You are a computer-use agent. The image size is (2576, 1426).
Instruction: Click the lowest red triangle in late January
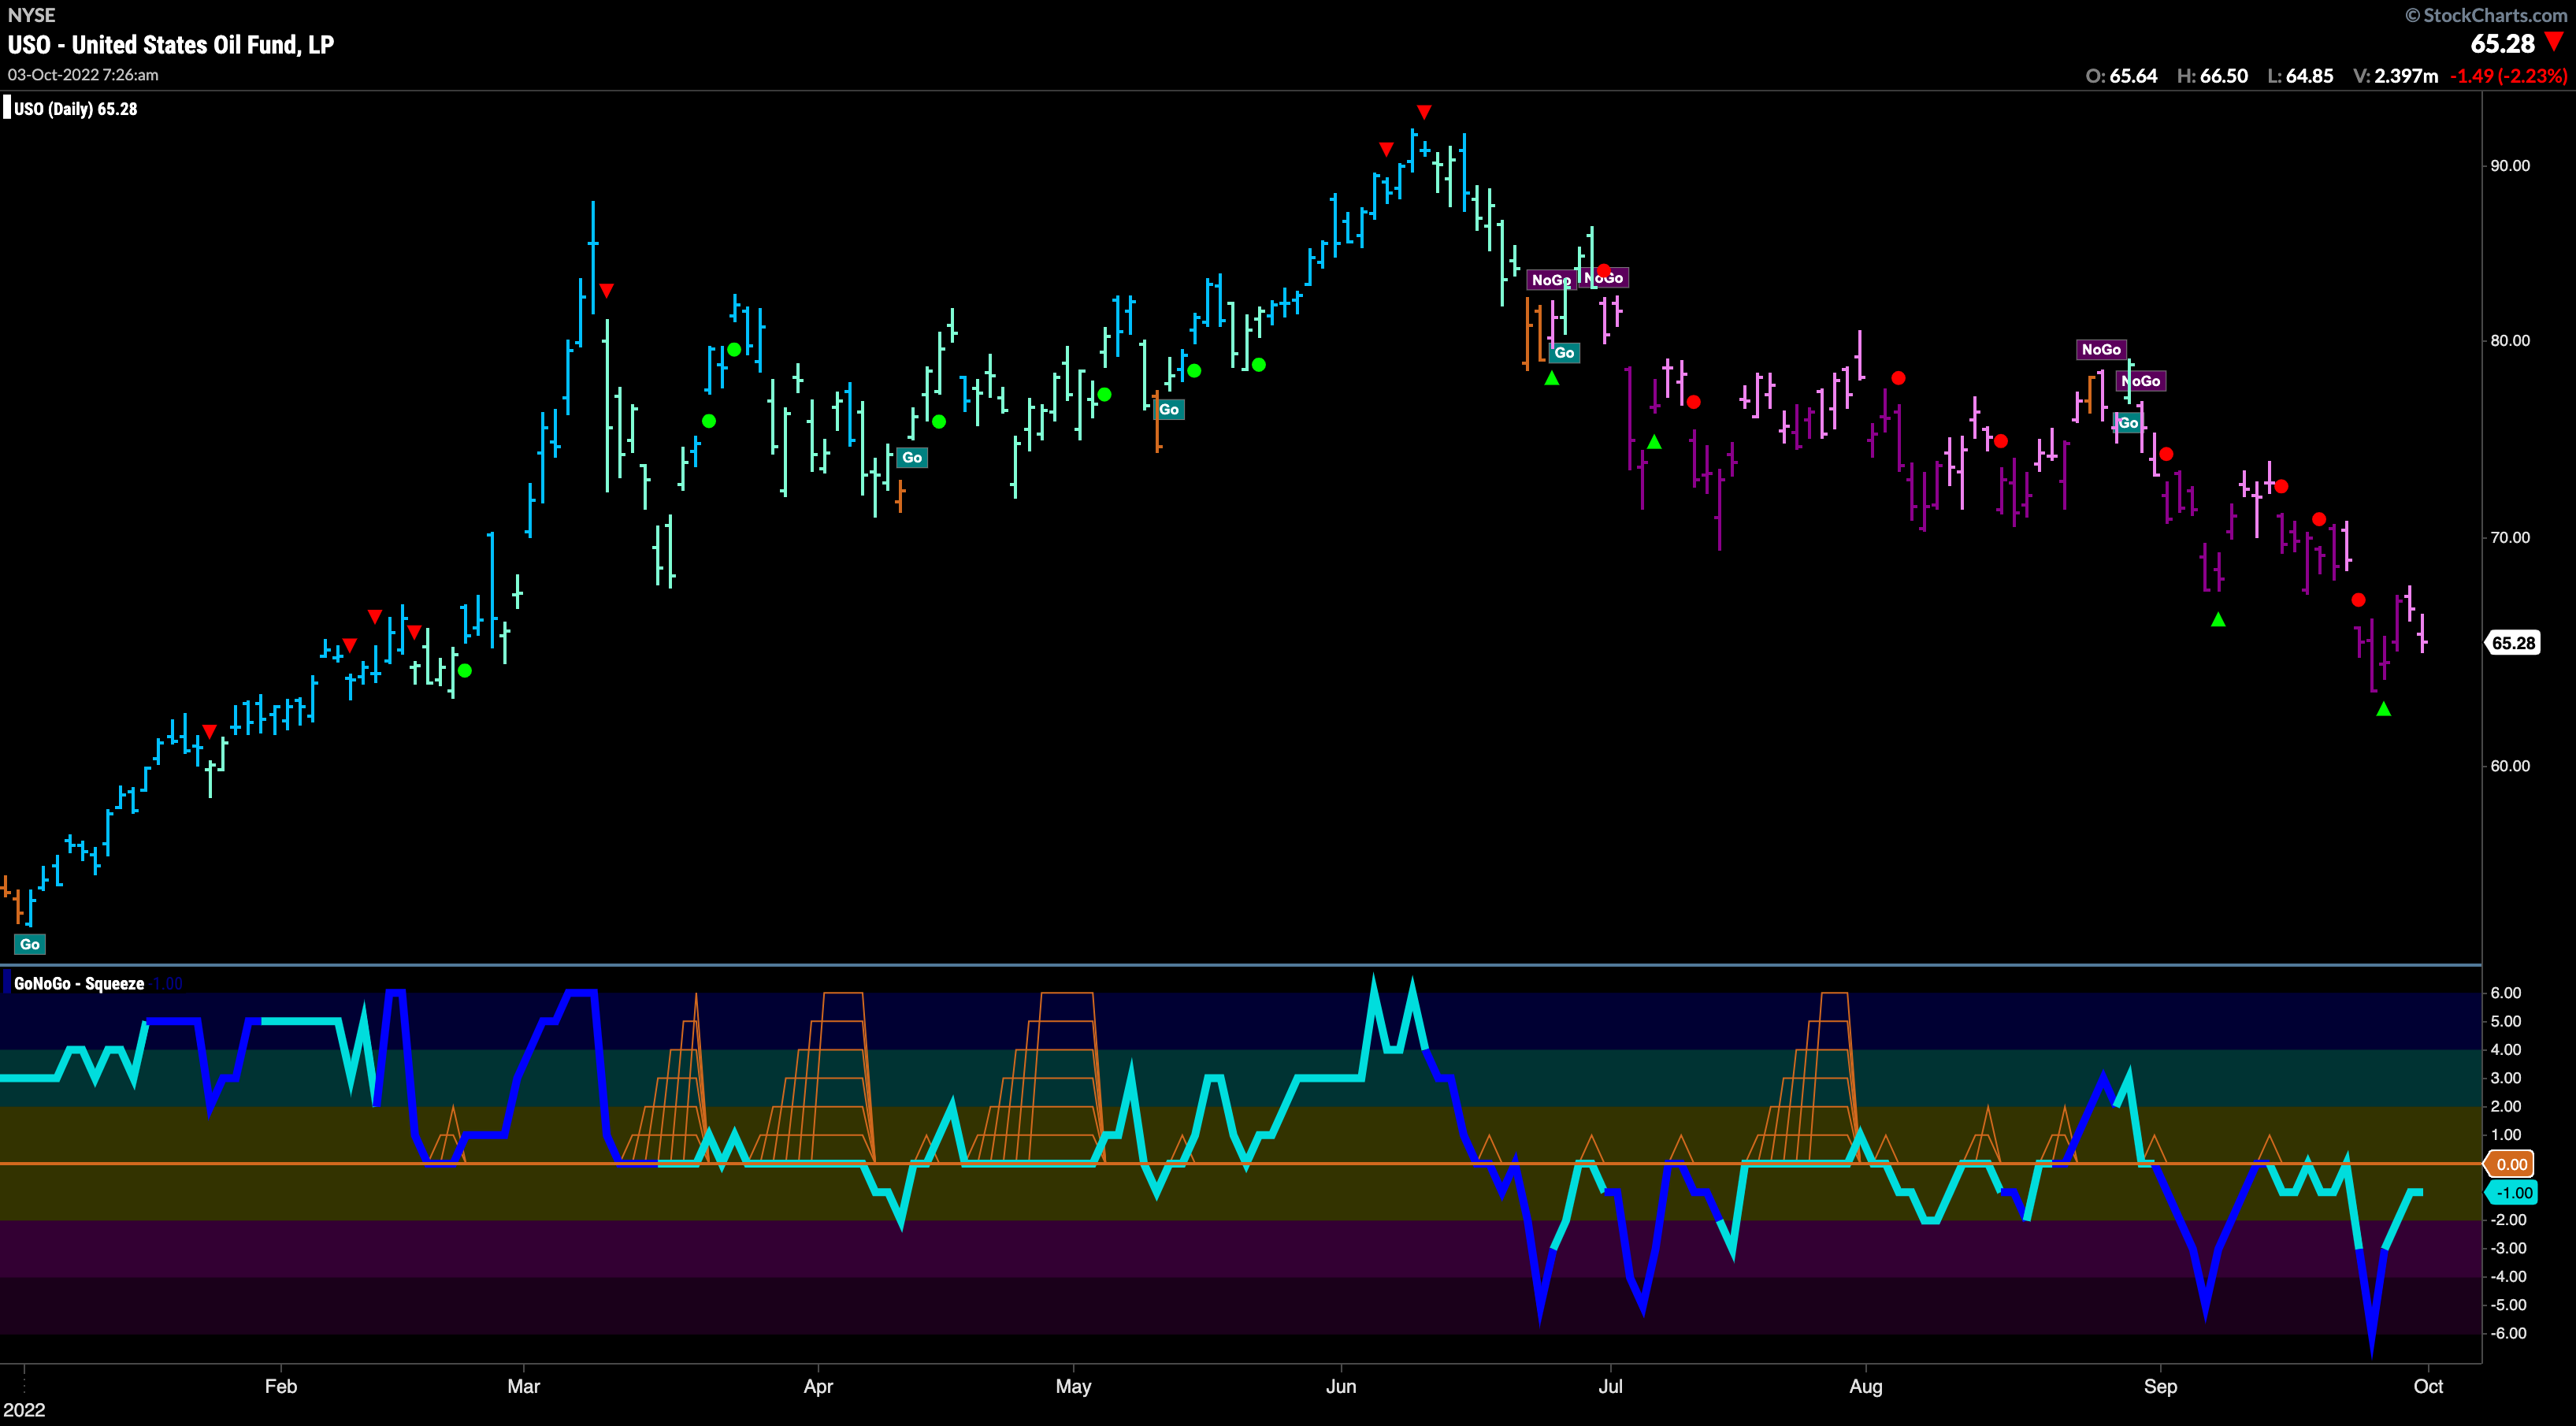point(209,732)
